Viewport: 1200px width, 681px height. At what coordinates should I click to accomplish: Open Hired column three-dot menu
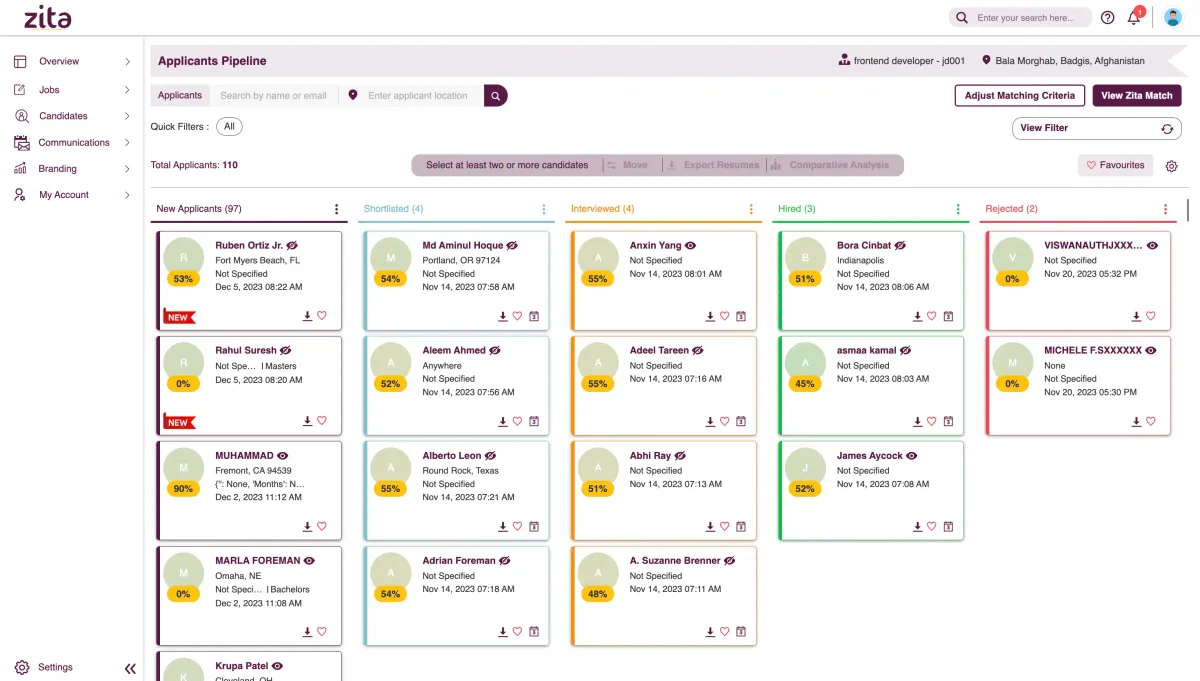click(958, 209)
